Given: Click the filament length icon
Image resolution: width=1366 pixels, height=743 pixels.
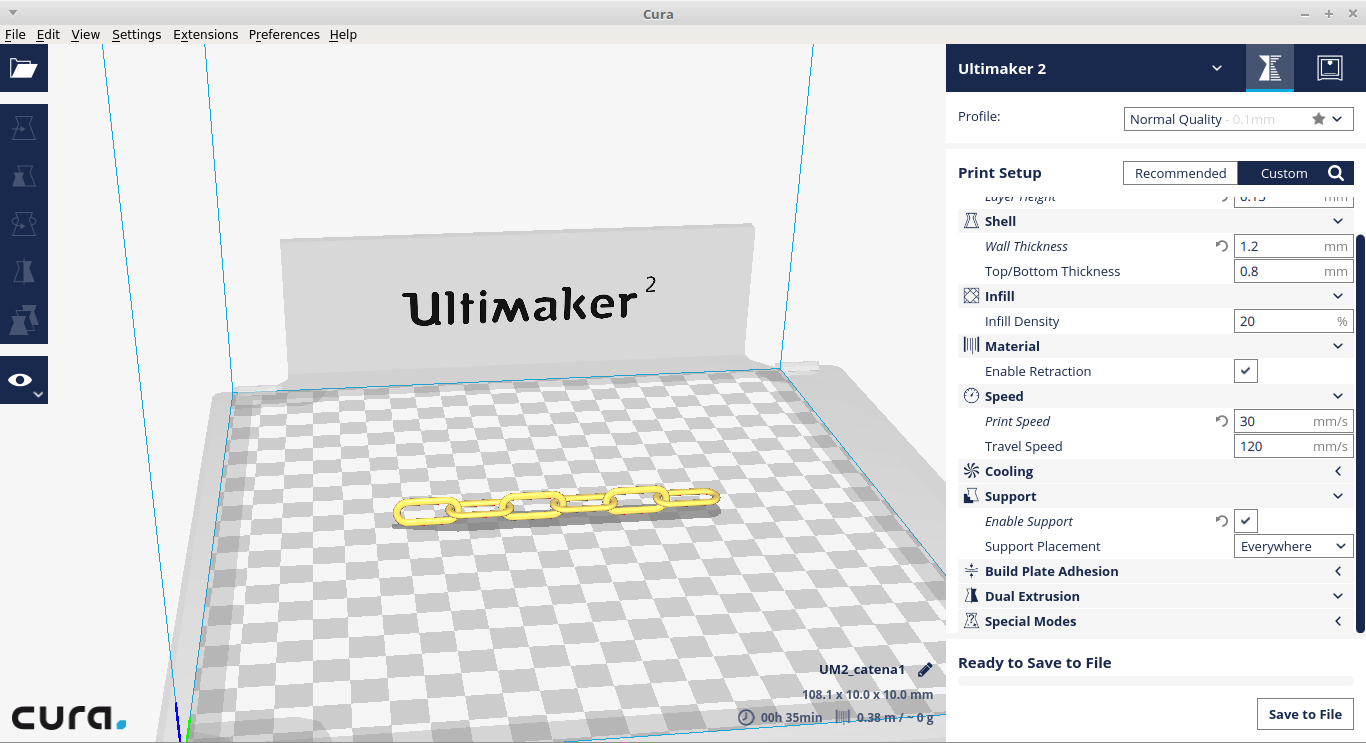Looking at the screenshot, I should (842, 717).
